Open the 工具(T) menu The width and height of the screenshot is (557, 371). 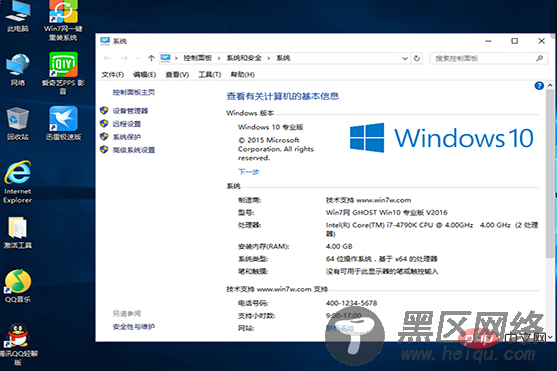[210, 74]
